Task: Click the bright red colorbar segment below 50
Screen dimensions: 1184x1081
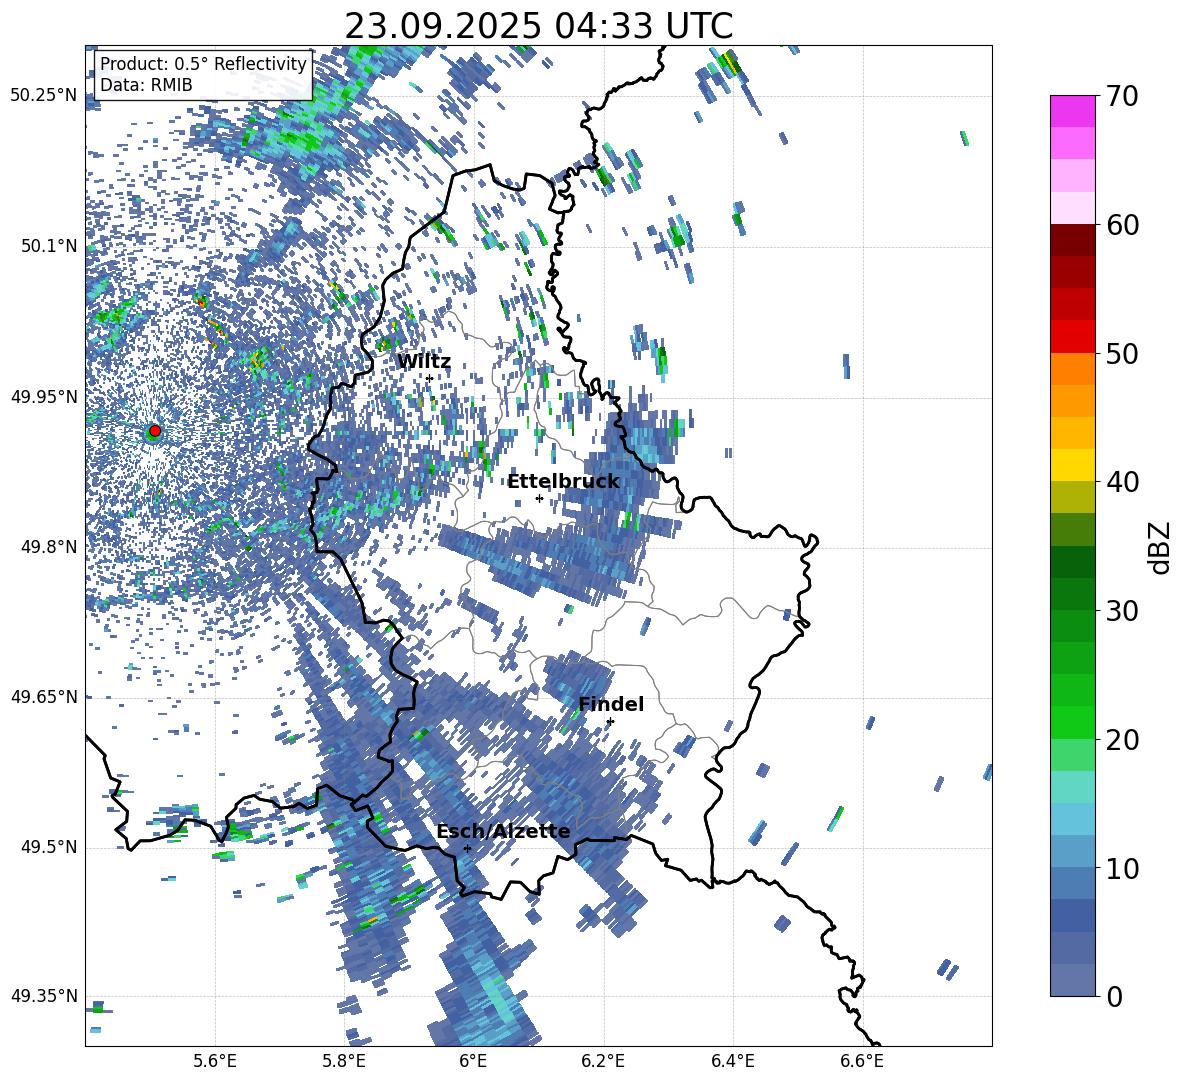Action: point(1072,336)
